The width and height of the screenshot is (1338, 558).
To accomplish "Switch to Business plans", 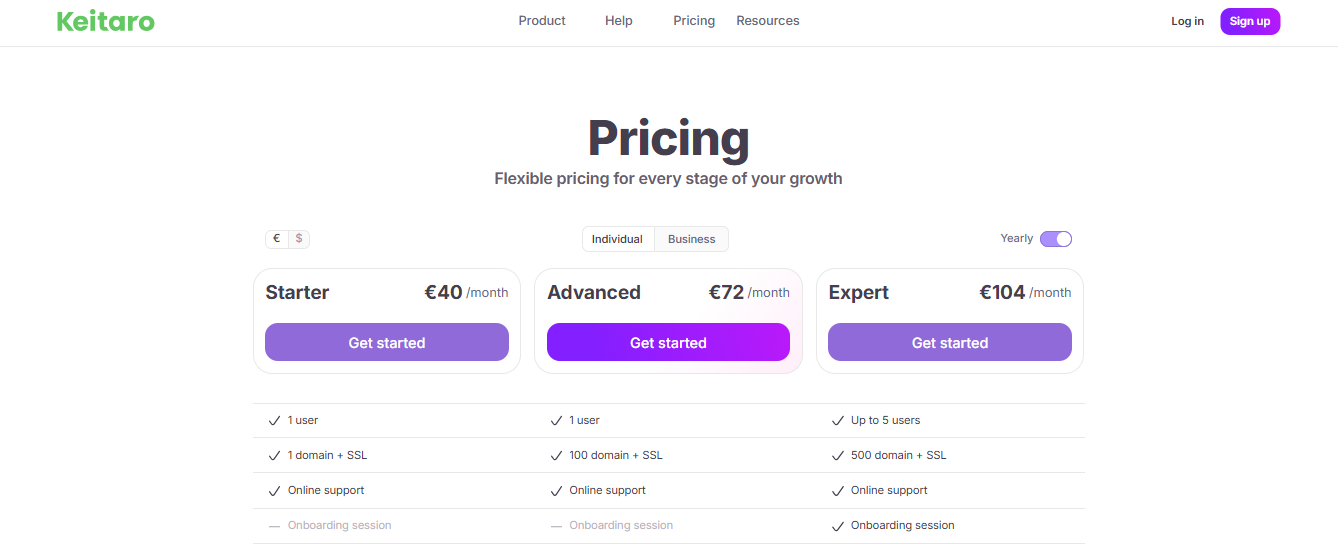I will coord(692,239).
